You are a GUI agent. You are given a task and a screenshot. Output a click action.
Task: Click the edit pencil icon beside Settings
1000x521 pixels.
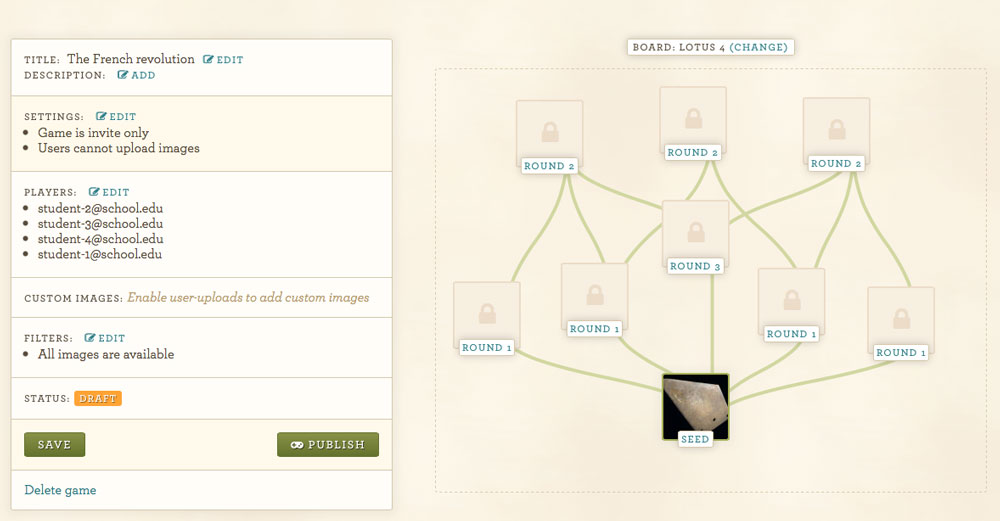[101, 116]
